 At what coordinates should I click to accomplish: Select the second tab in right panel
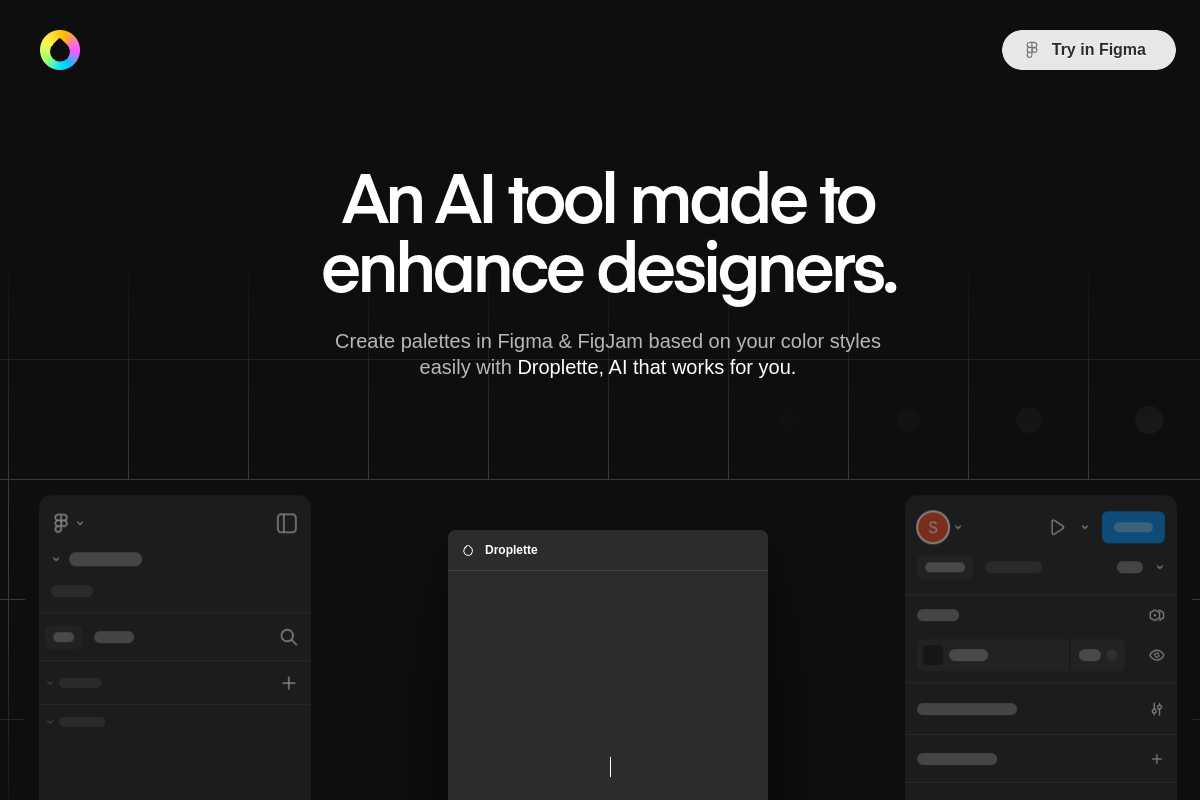(1013, 567)
